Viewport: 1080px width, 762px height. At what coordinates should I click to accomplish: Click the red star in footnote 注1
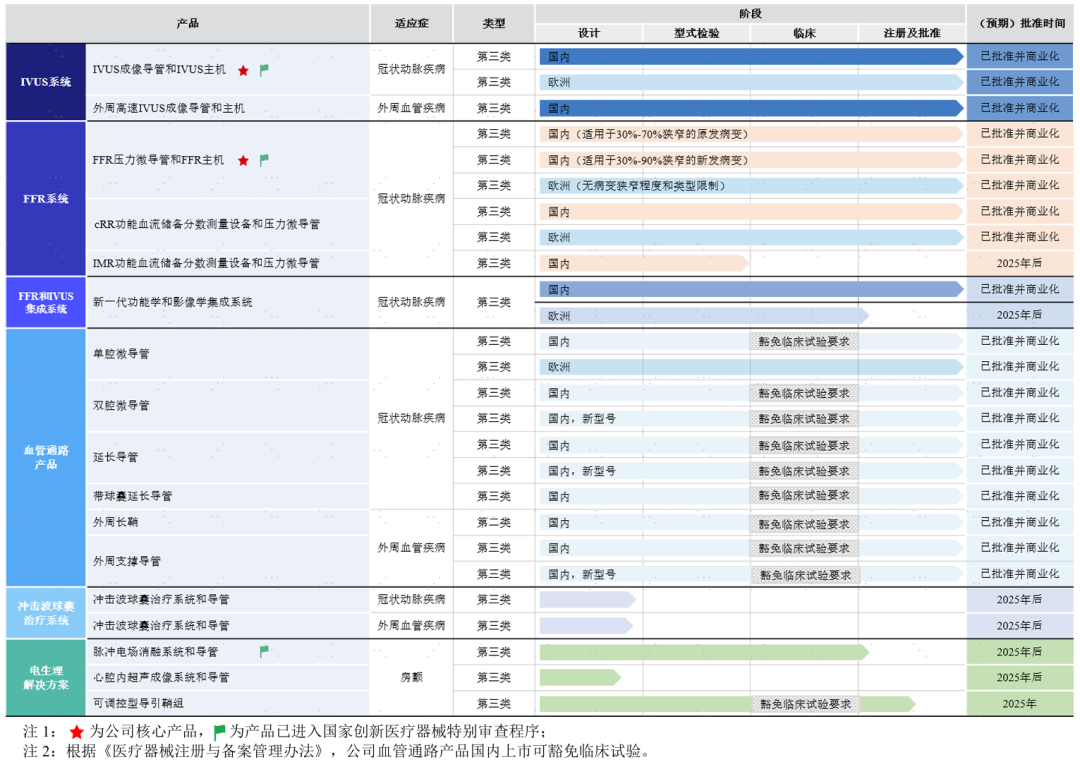pyautogui.click(x=76, y=732)
